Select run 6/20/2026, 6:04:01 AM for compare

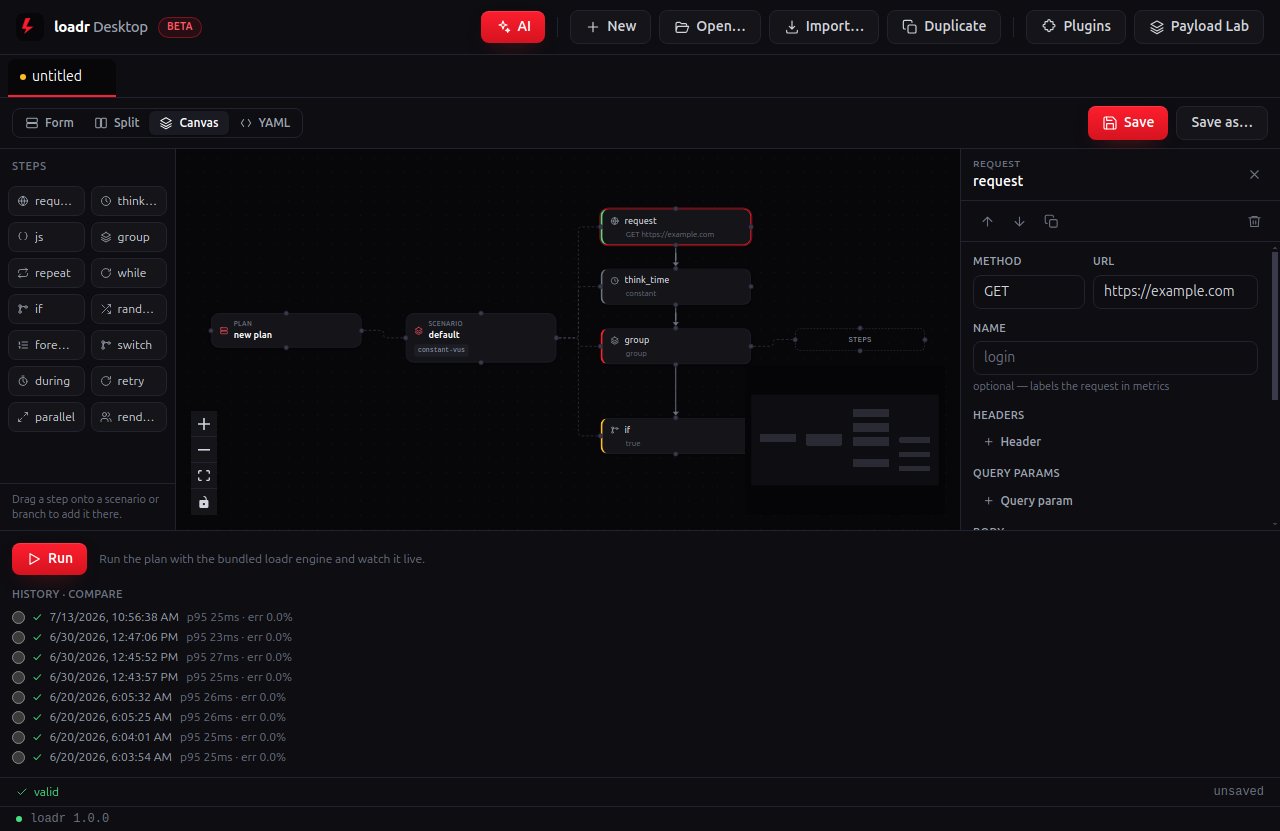point(18,737)
